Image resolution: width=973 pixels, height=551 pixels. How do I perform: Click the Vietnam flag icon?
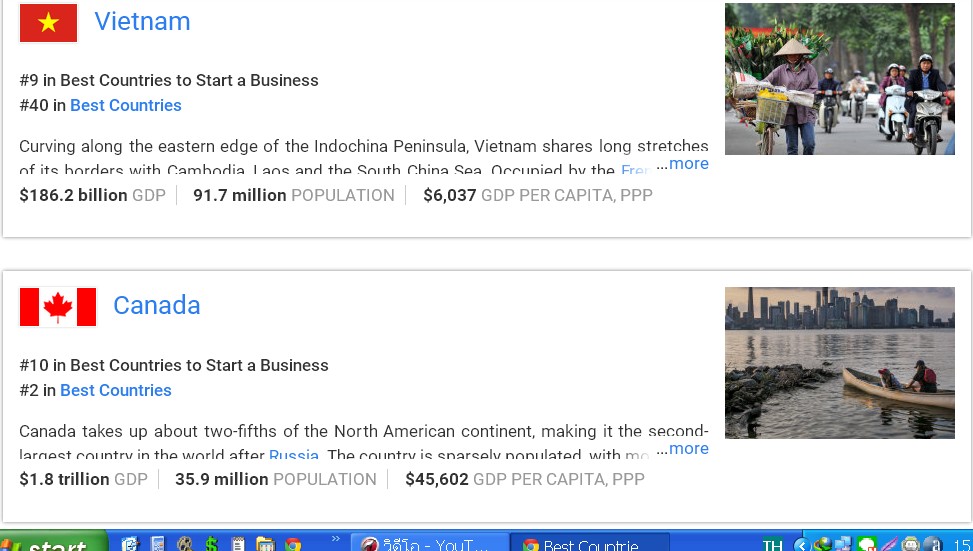pos(48,23)
